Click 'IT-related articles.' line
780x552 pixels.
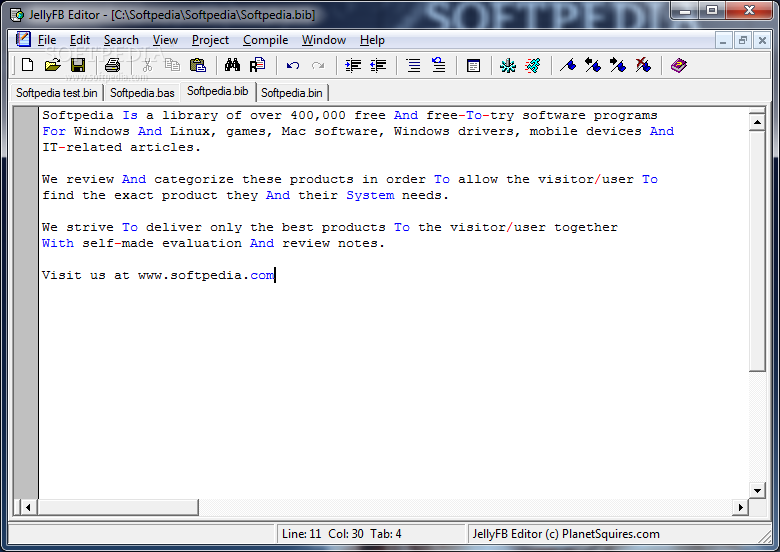point(121,147)
